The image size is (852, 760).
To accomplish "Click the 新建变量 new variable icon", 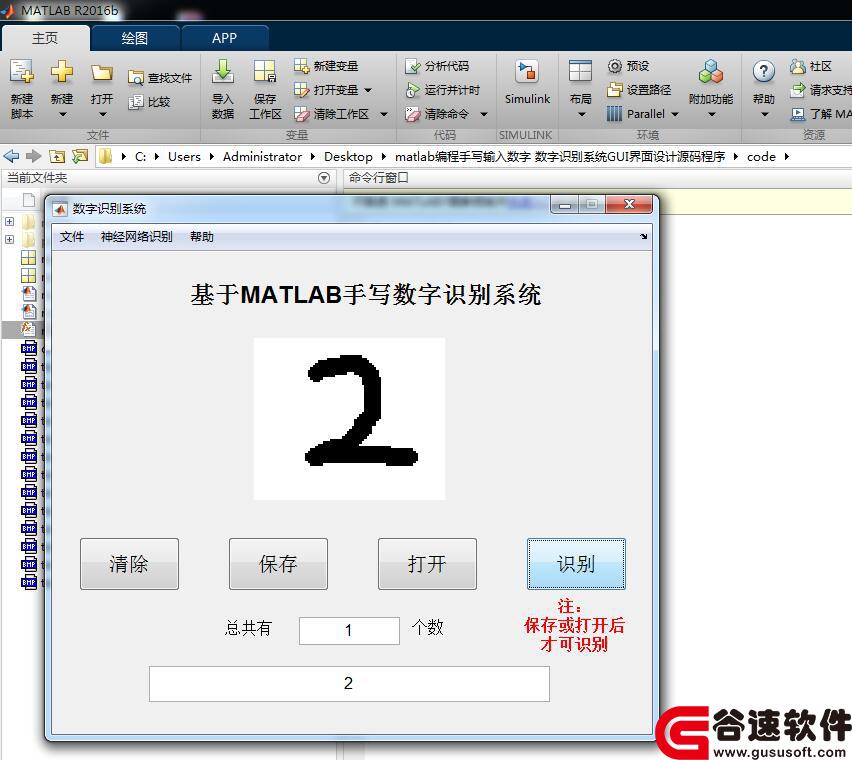I will pos(301,66).
